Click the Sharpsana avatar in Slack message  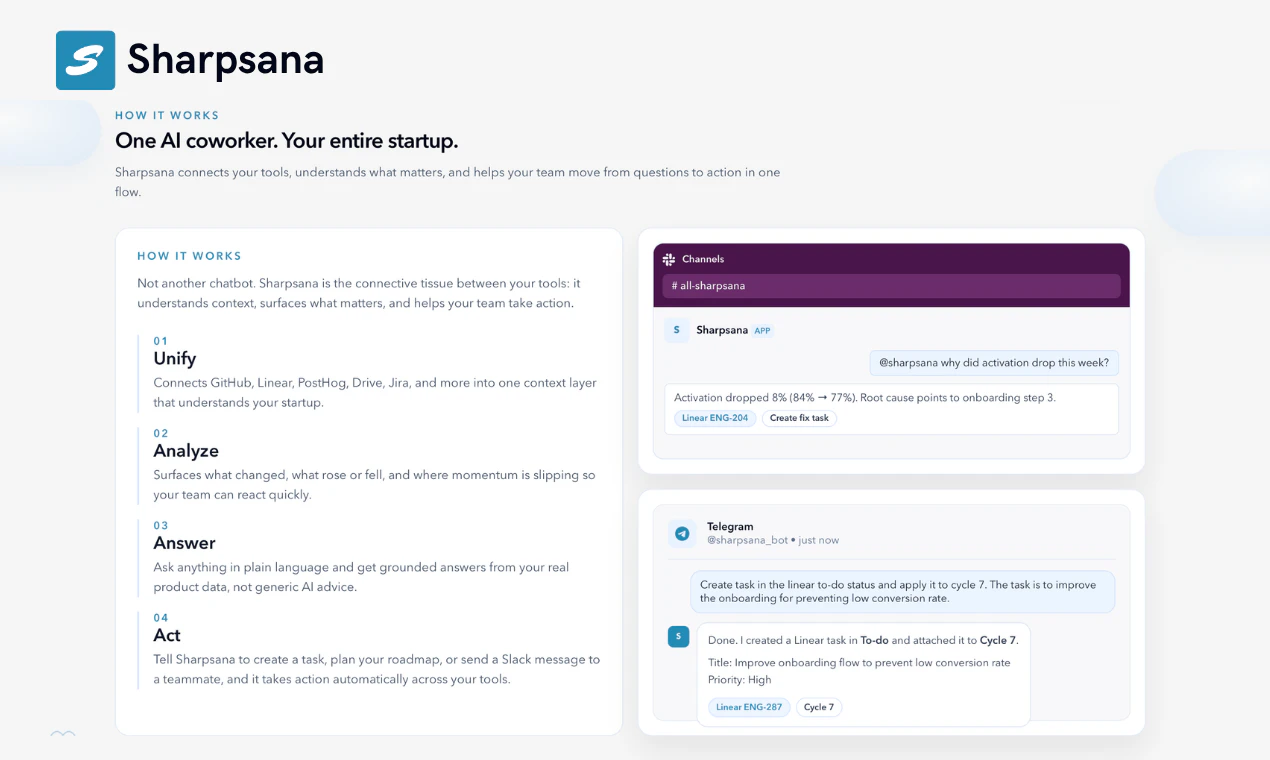point(676,329)
